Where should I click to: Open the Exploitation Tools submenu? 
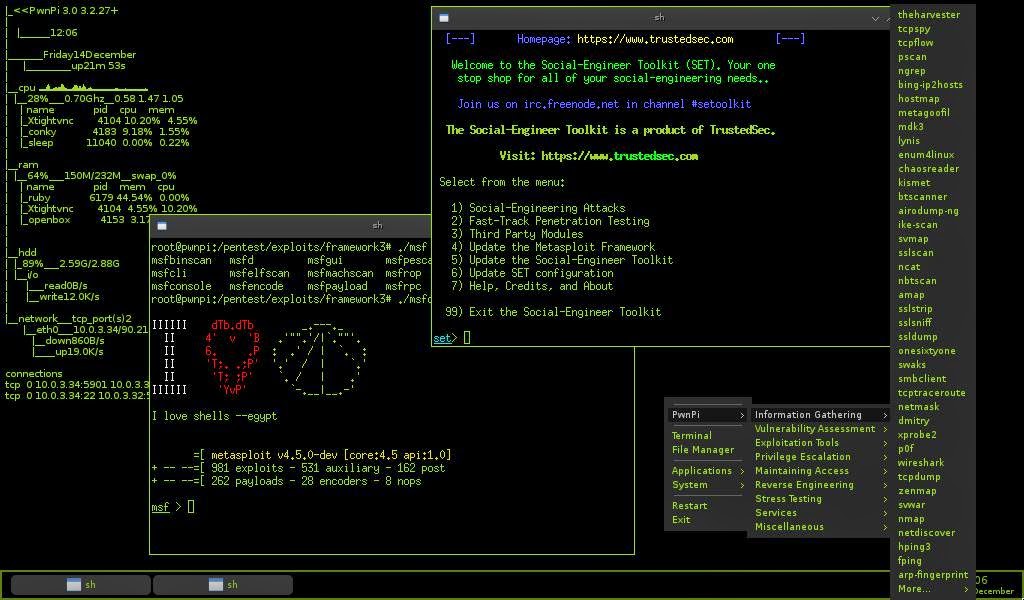coord(820,442)
